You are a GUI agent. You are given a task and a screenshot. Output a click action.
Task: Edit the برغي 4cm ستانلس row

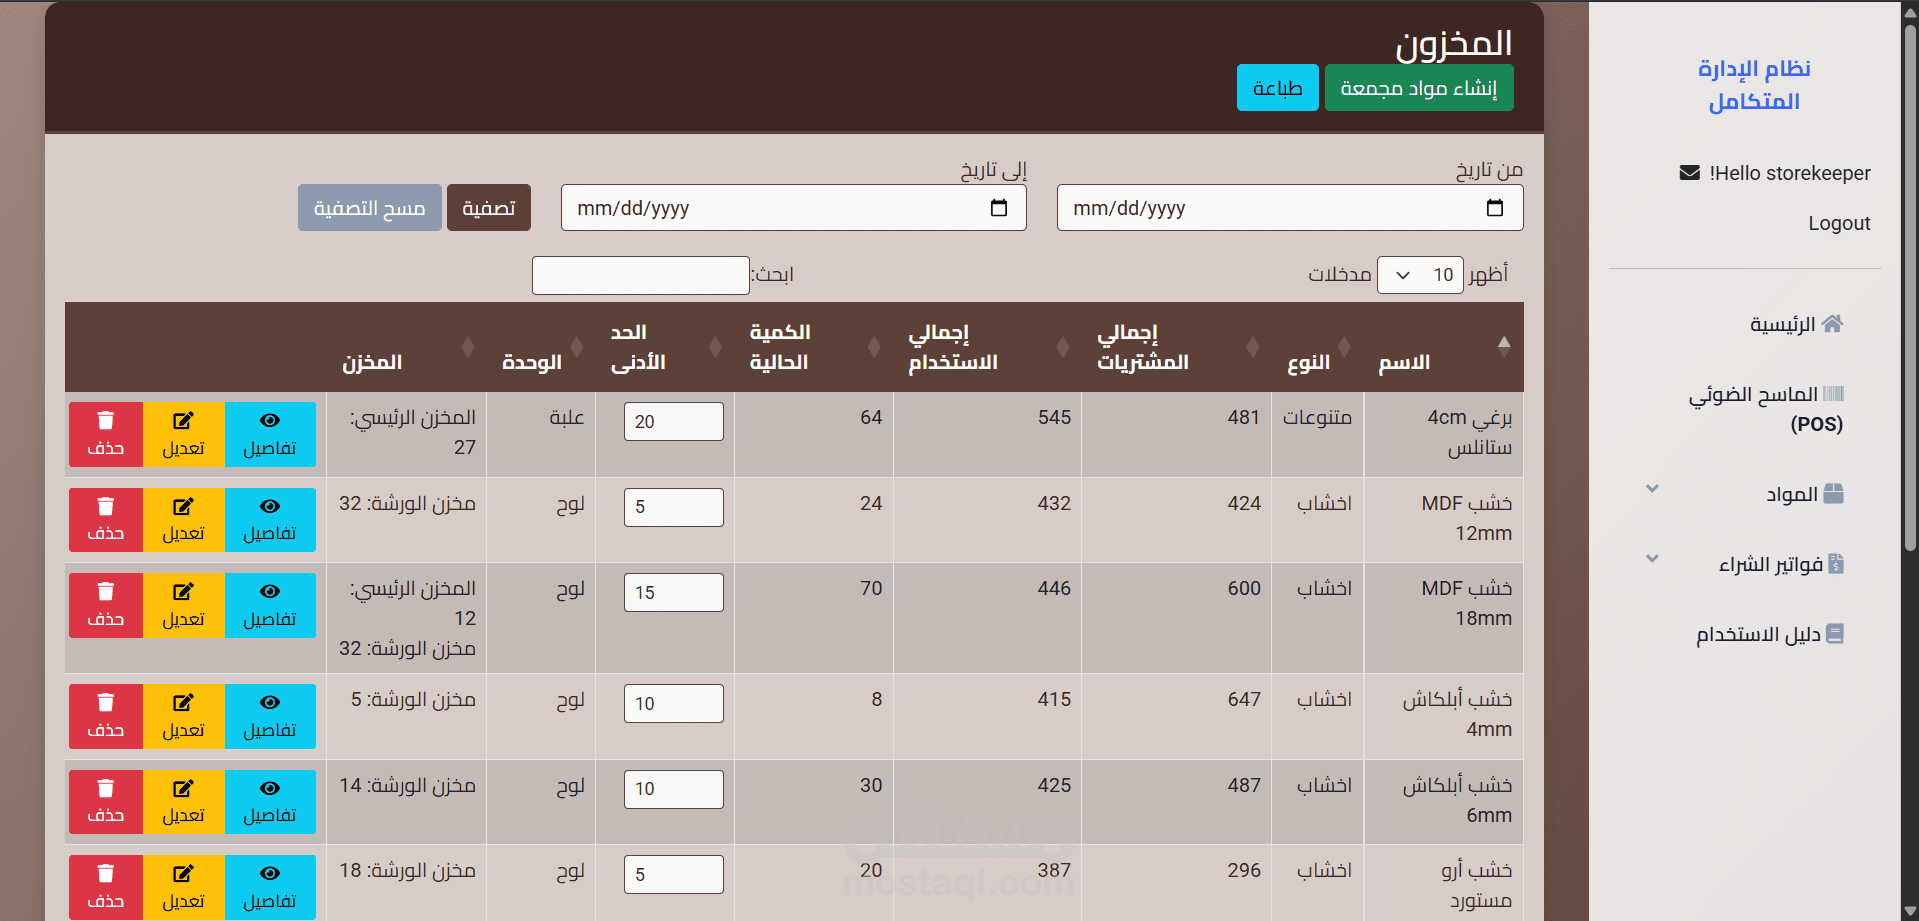tap(184, 434)
